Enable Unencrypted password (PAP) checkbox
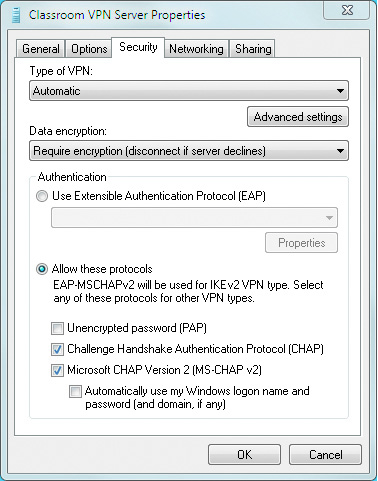The height and width of the screenshot is (481, 378). click(x=57, y=328)
